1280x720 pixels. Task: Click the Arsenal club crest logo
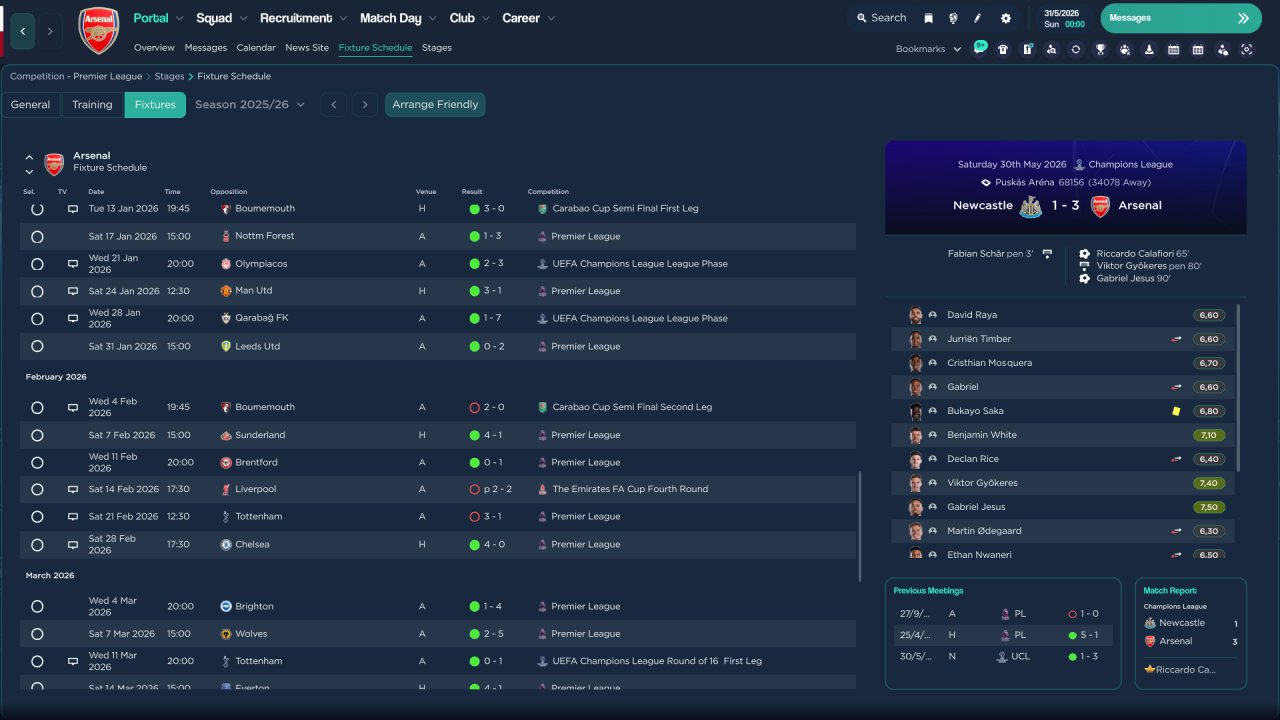tap(98, 30)
